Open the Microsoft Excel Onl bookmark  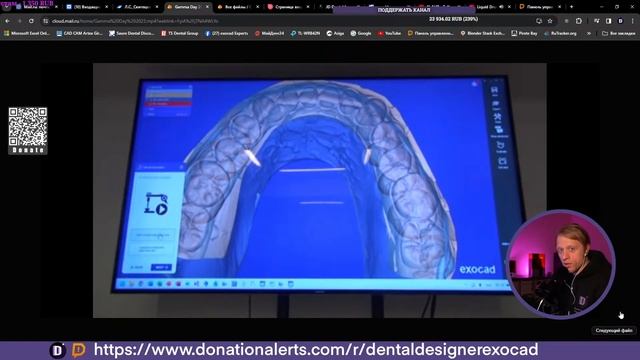tap(27, 33)
